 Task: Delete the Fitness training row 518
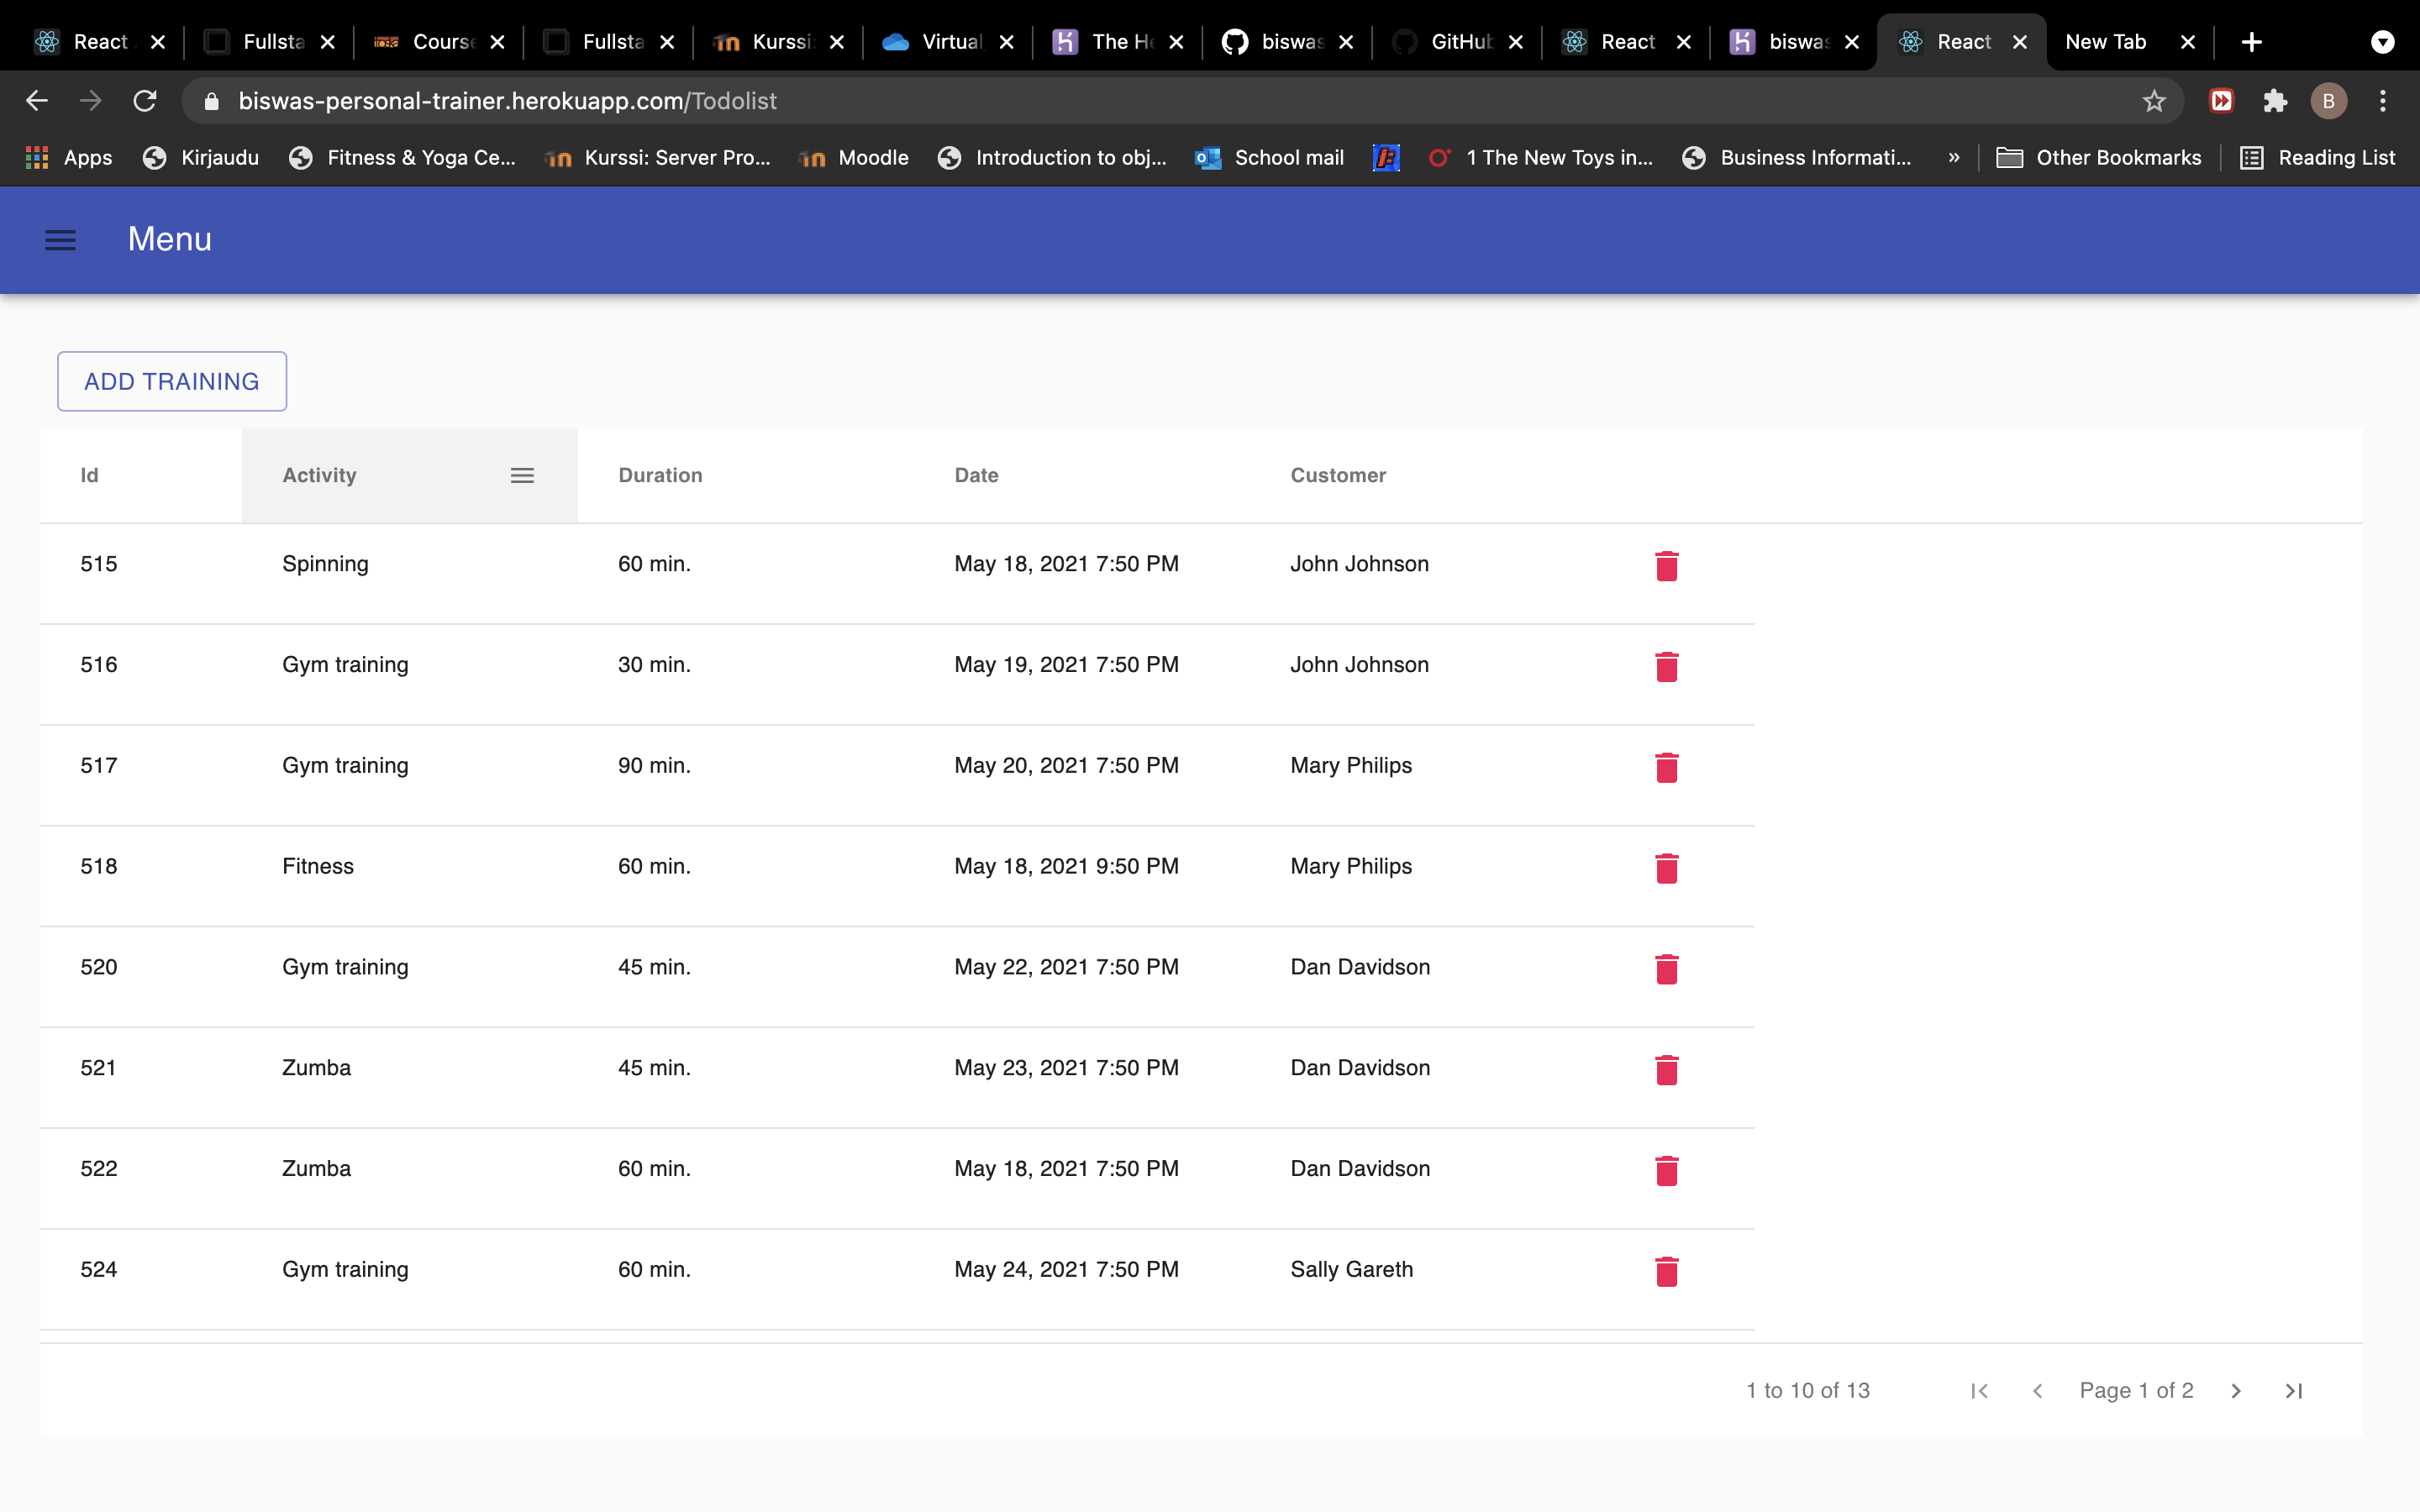(1666, 868)
